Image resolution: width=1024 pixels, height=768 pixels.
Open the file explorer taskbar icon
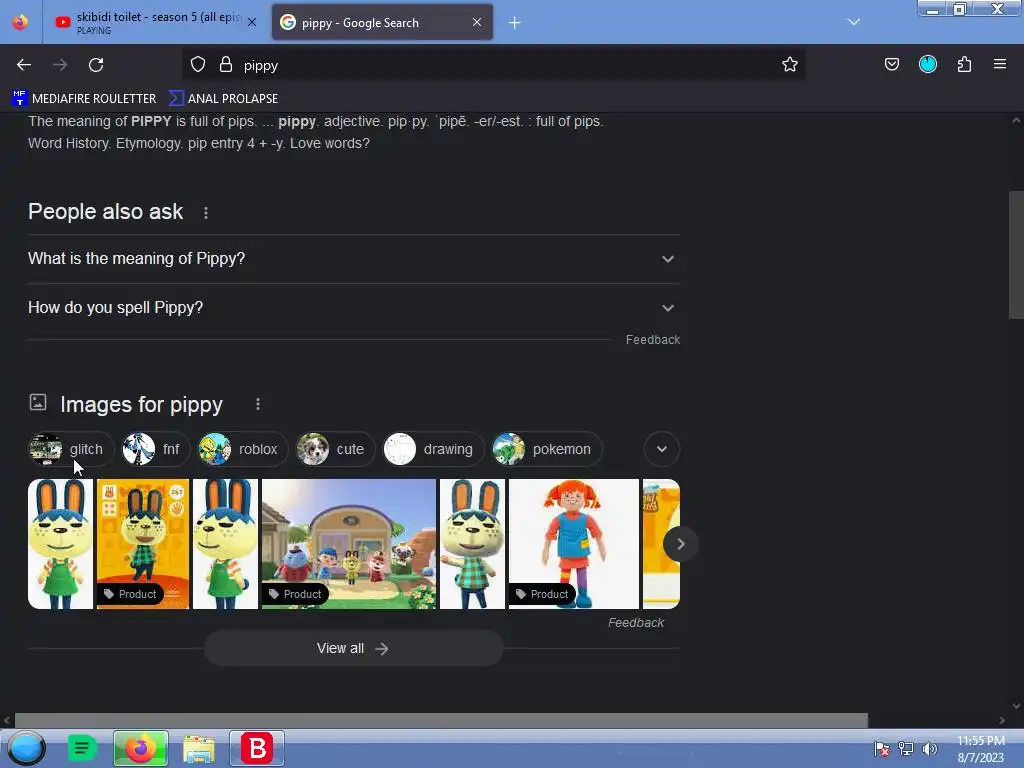point(199,748)
